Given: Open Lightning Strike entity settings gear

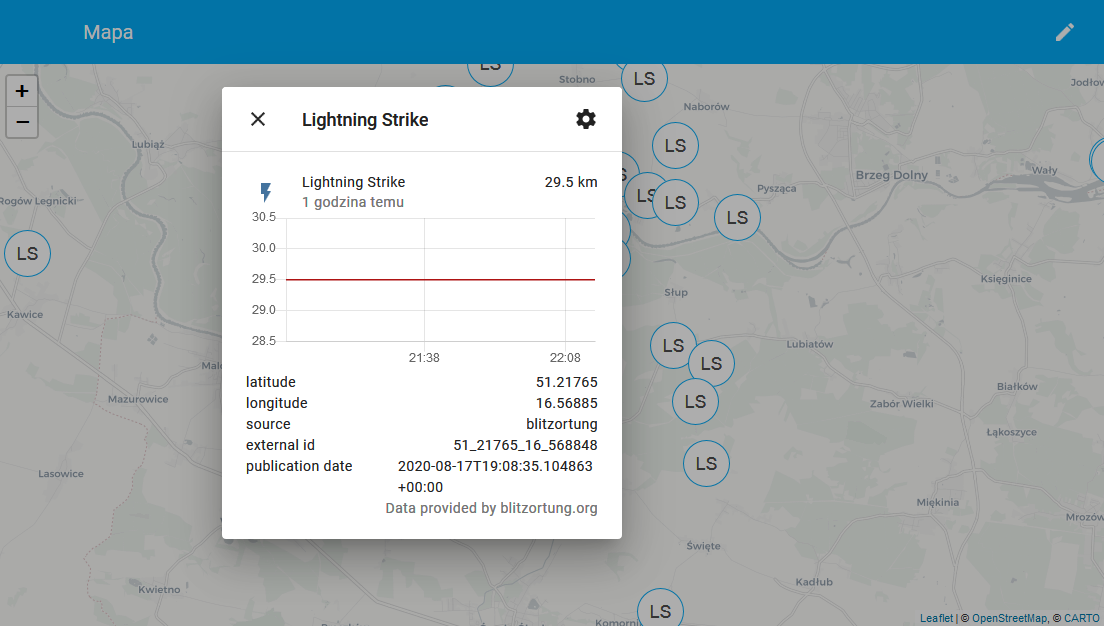Looking at the screenshot, I should tap(586, 119).
